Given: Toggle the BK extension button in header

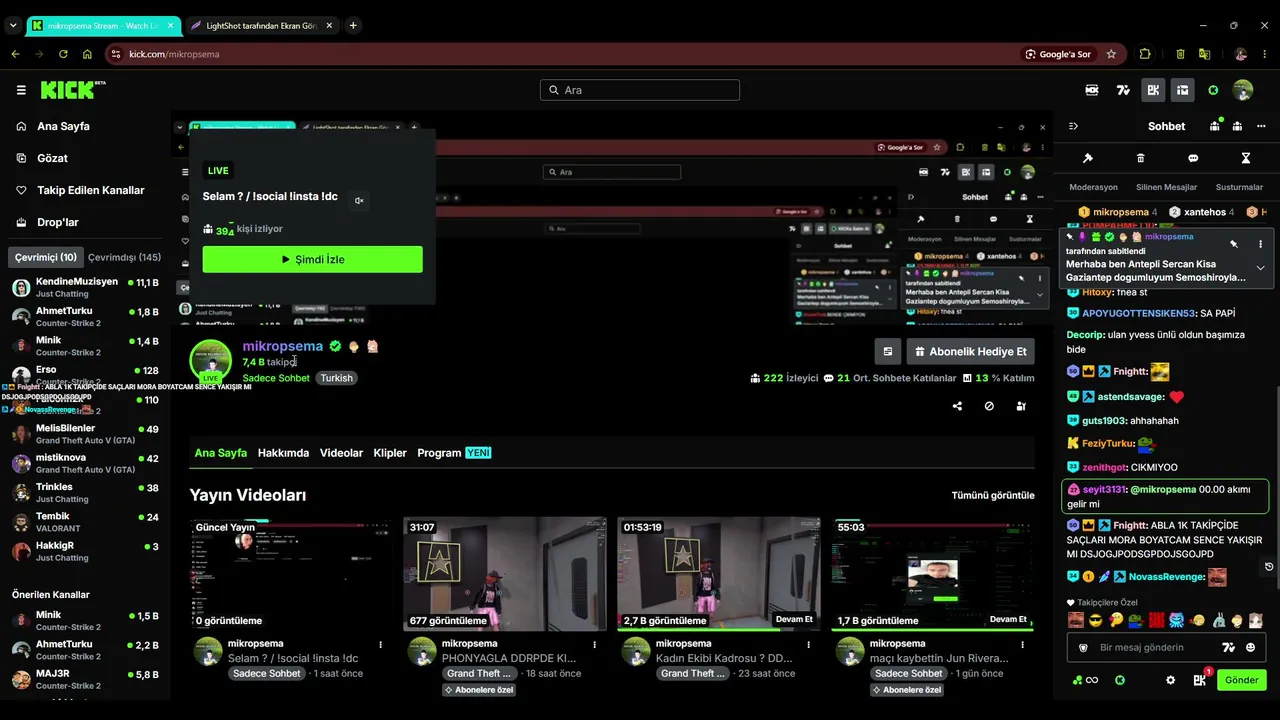Looking at the screenshot, I should click(1153, 90).
